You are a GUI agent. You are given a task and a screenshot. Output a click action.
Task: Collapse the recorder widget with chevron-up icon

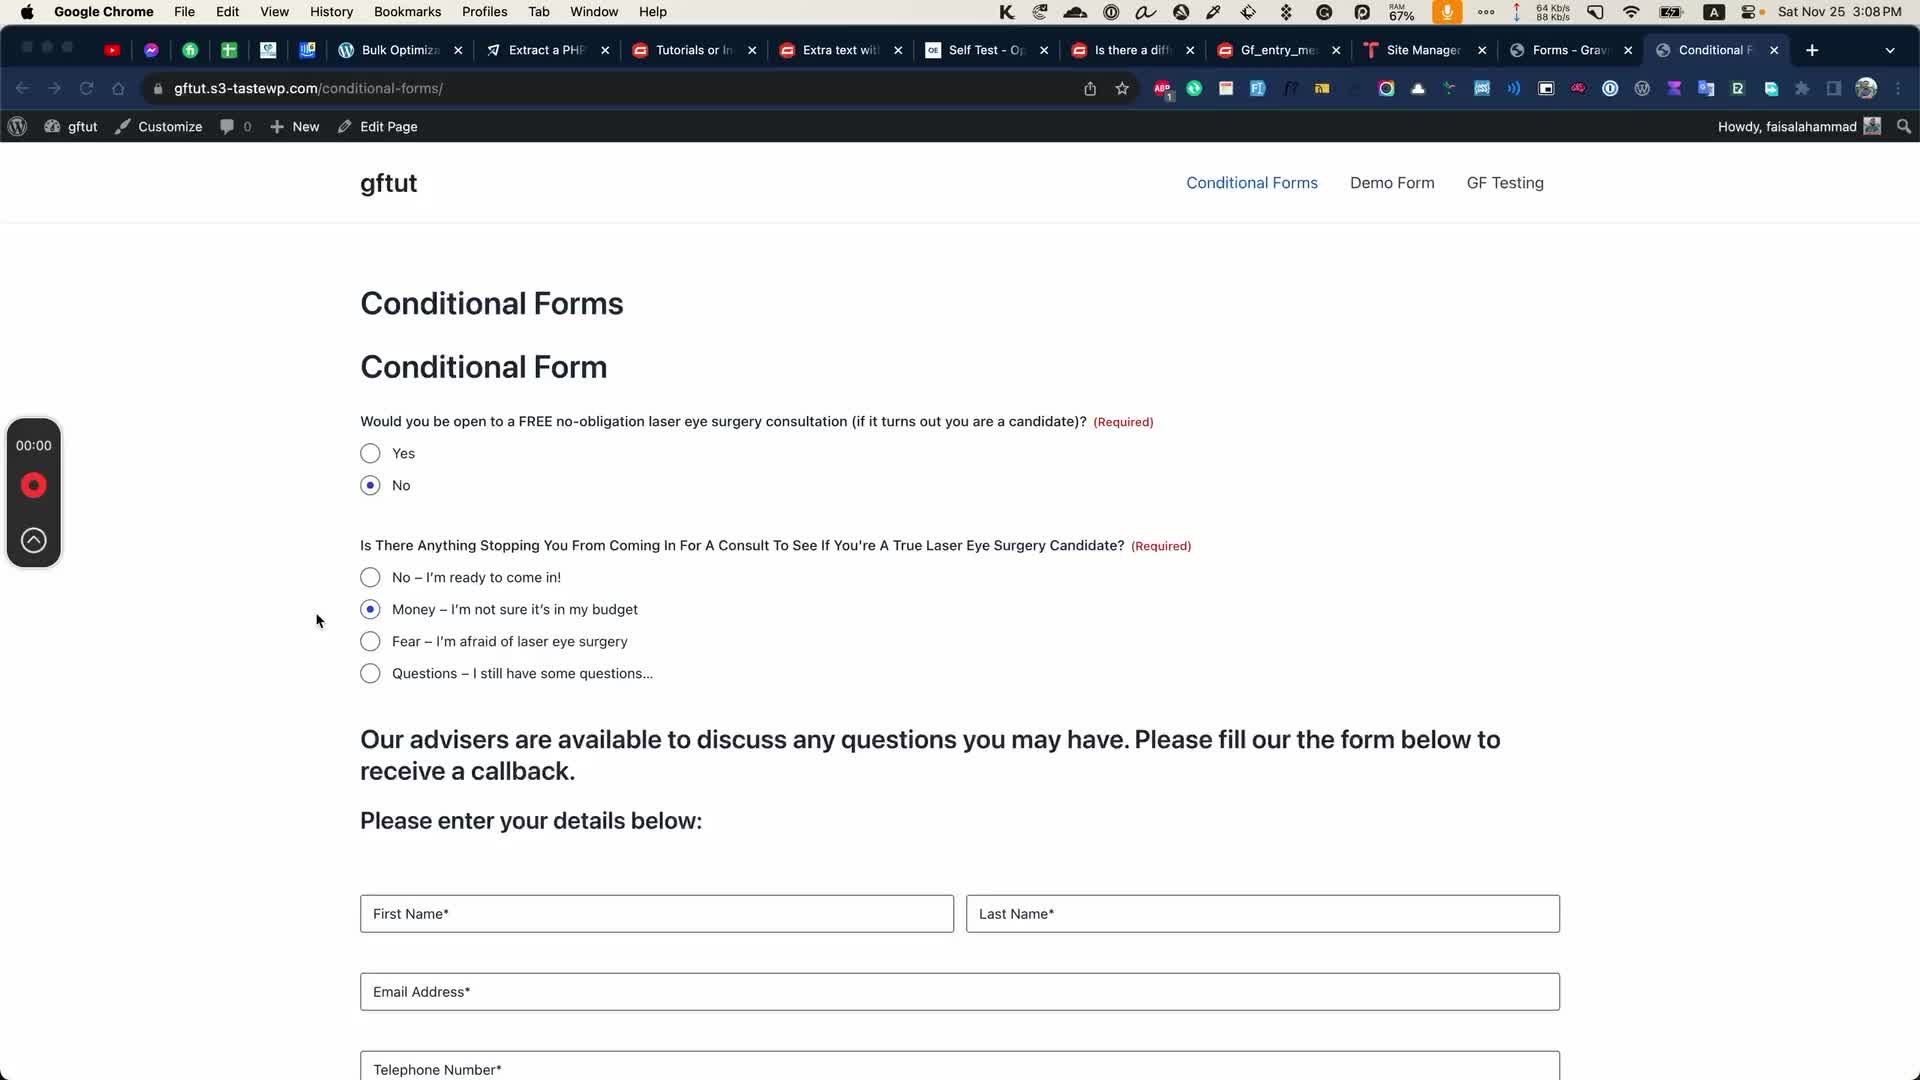tap(34, 541)
